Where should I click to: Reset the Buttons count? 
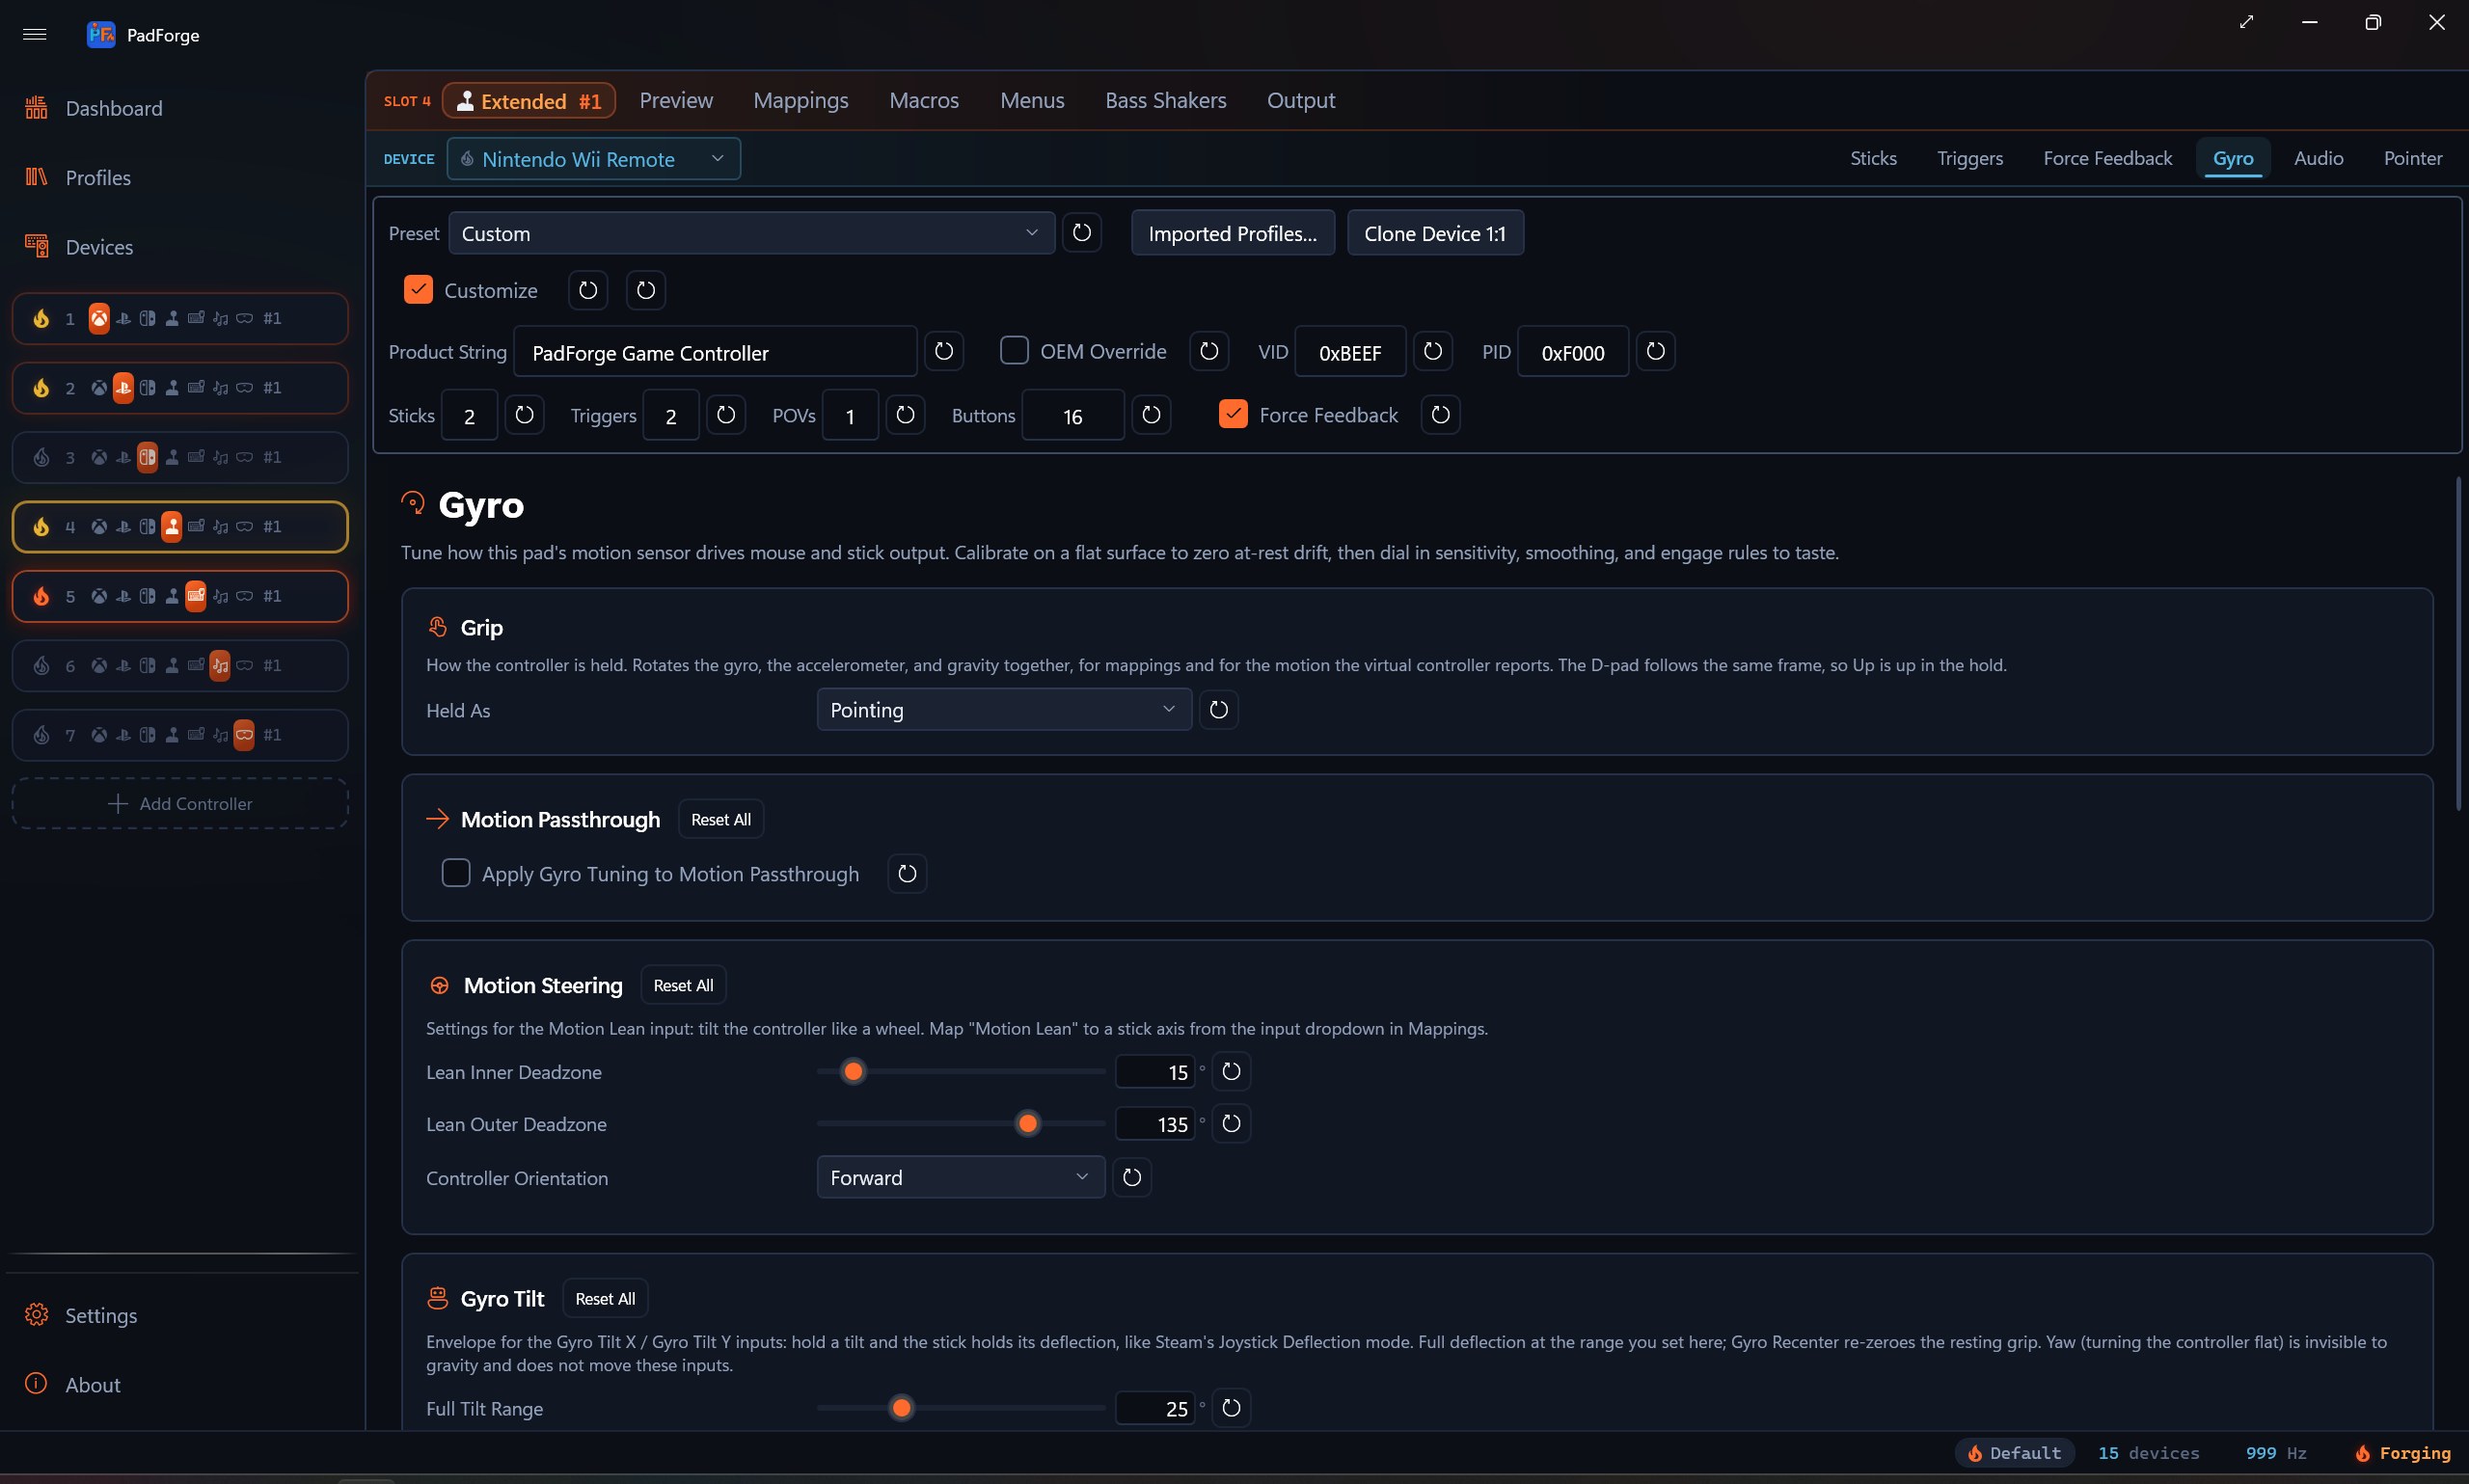pos(1151,414)
